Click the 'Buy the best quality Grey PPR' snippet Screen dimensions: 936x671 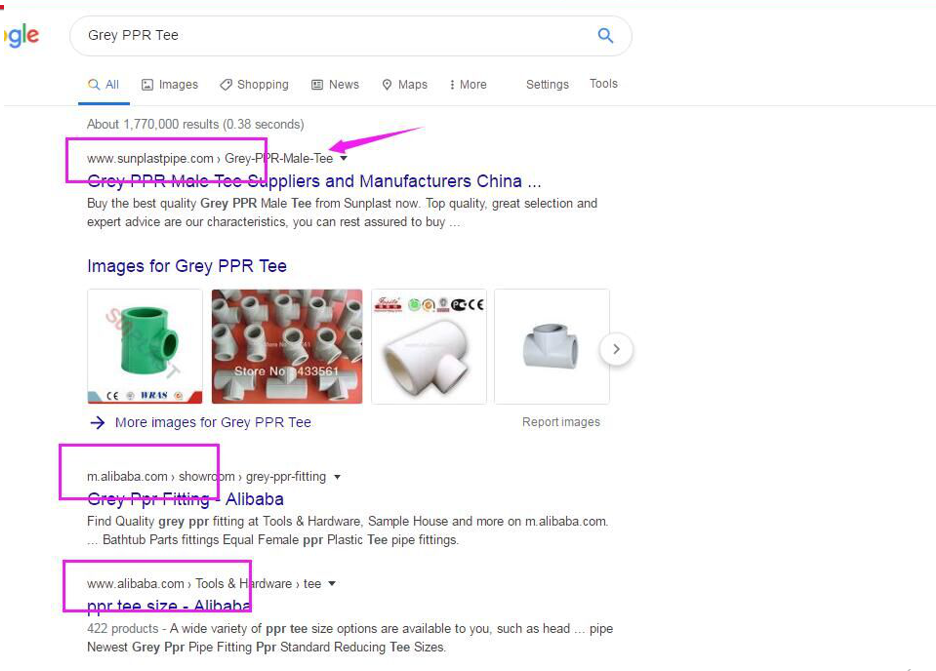pos(342,213)
